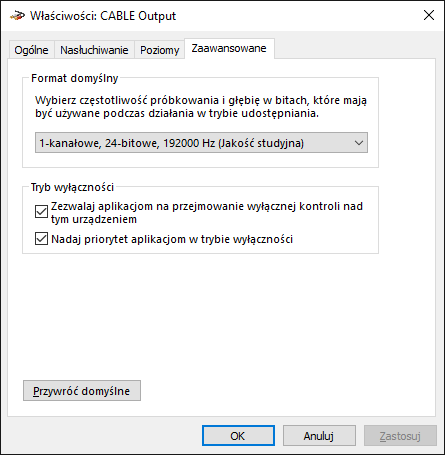Cancel using the Anuluj button
The image size is (445, 455).
point(319,436)
